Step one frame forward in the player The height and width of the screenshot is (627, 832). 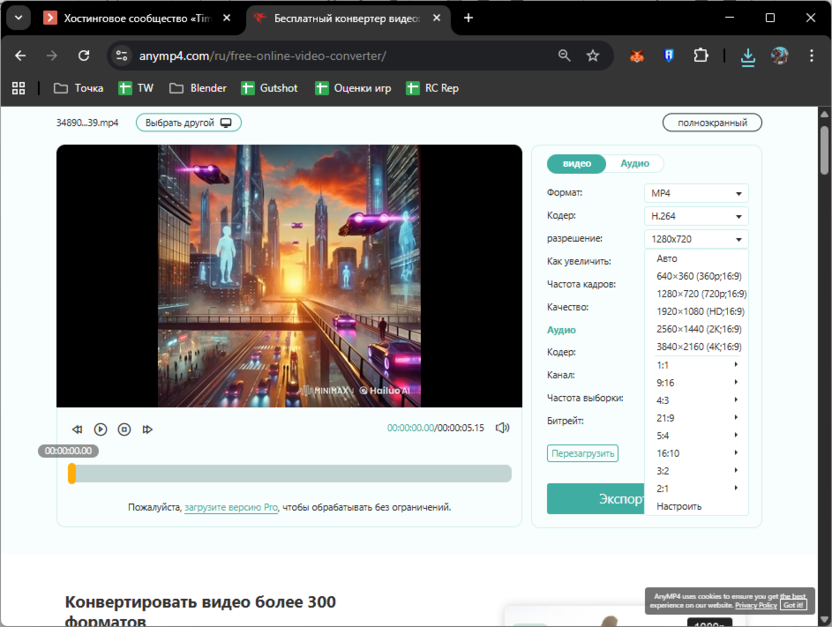click(148, 429)
